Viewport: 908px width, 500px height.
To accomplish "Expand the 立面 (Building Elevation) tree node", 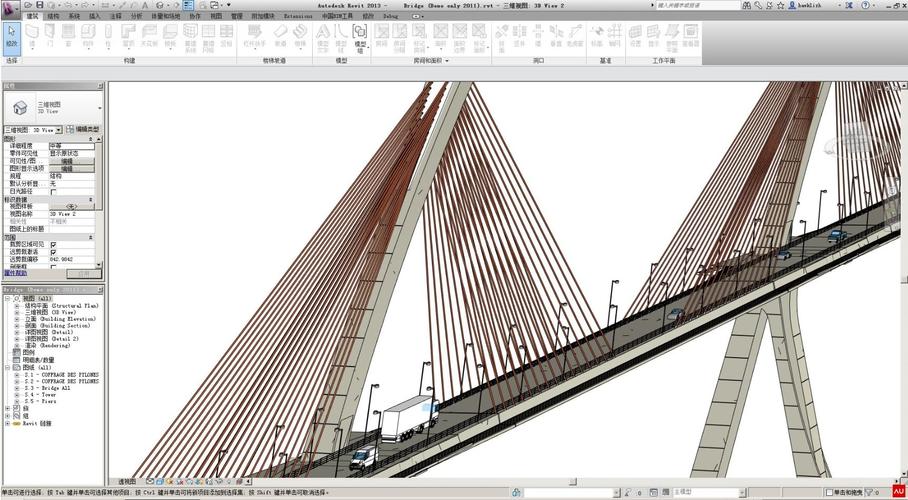I will (17, 319).
